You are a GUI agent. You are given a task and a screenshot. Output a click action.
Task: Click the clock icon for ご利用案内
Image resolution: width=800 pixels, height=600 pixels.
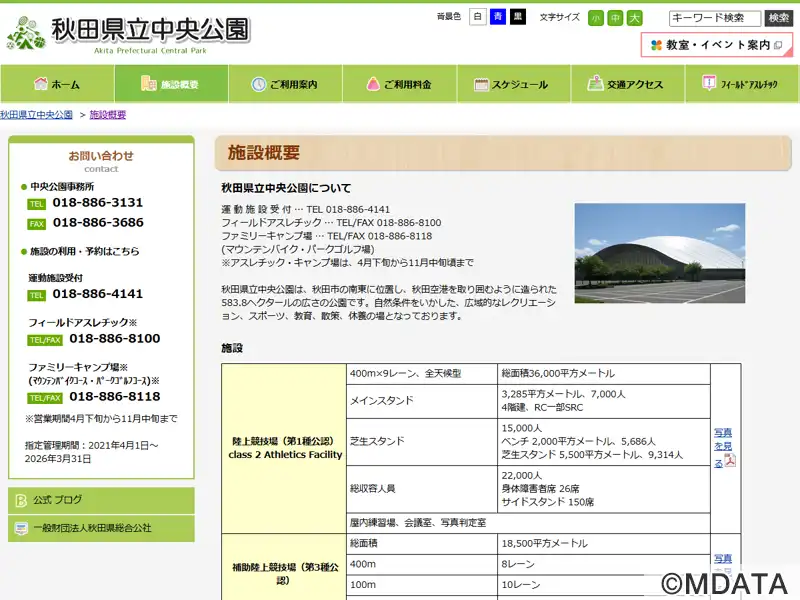point(258,84)
